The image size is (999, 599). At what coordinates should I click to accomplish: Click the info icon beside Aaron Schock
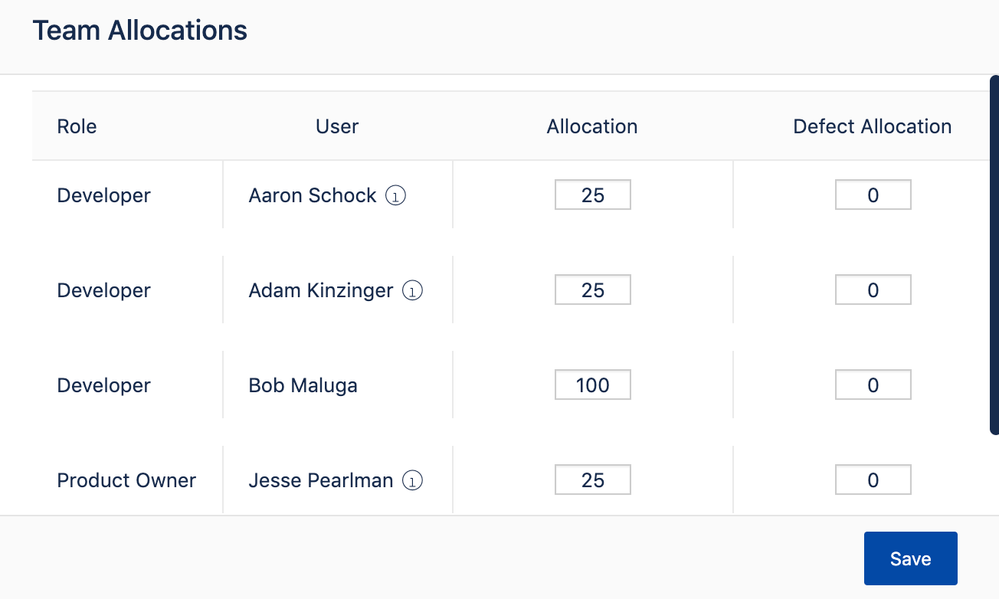coord(396,196)
